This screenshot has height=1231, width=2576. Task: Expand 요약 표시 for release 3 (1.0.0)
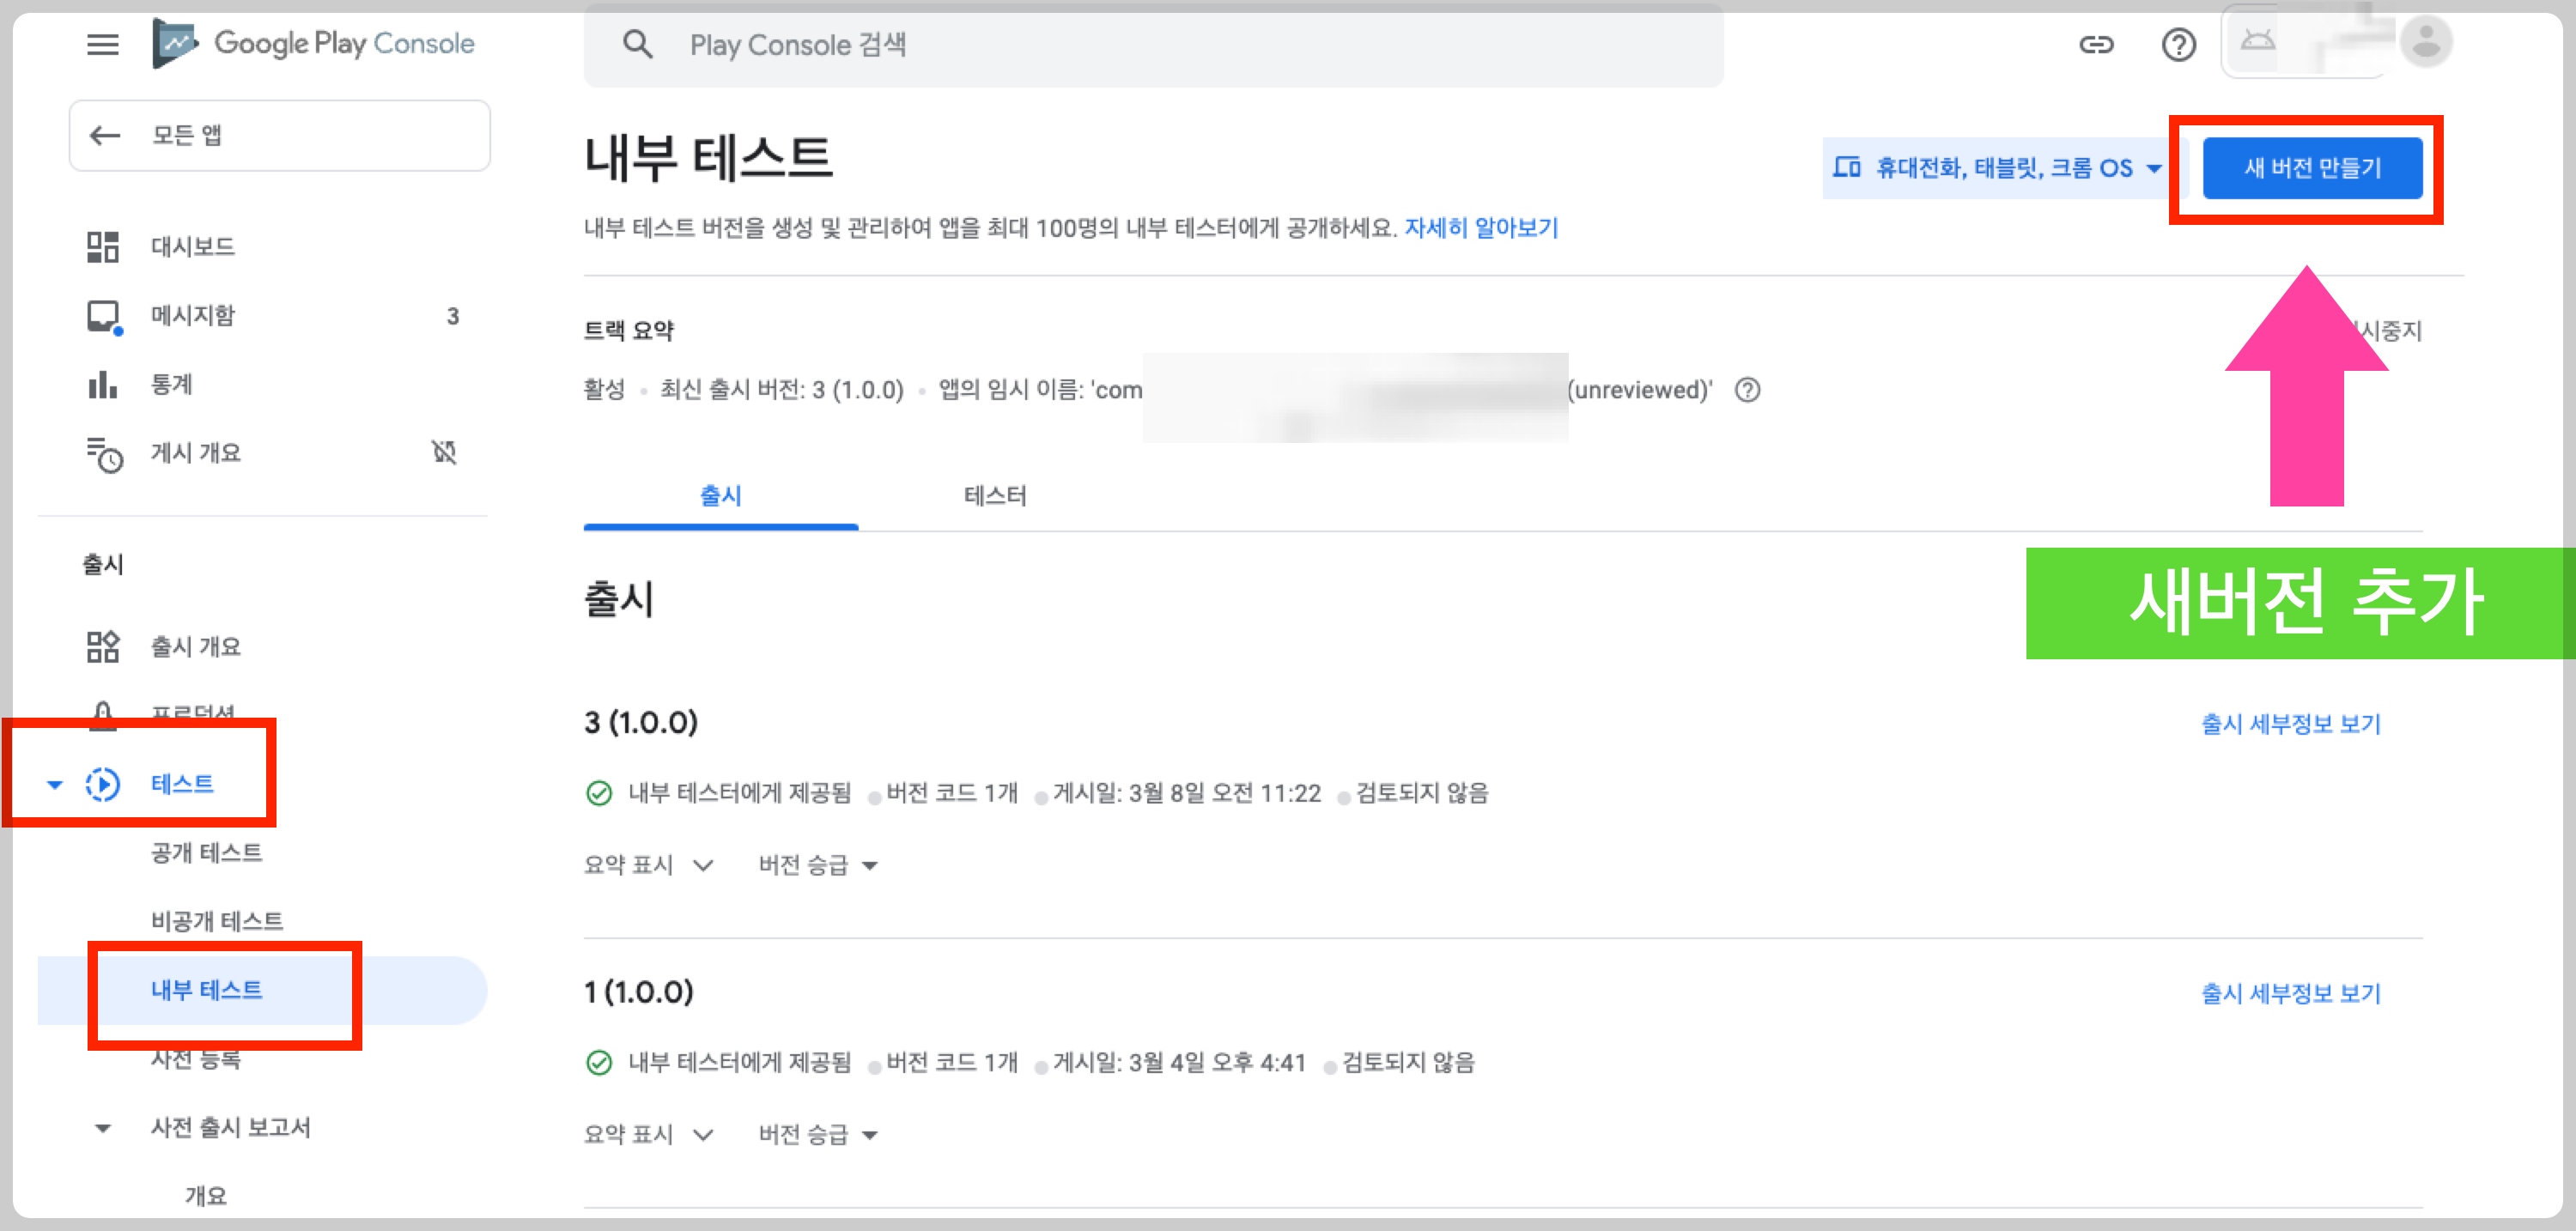click(648, 865)
